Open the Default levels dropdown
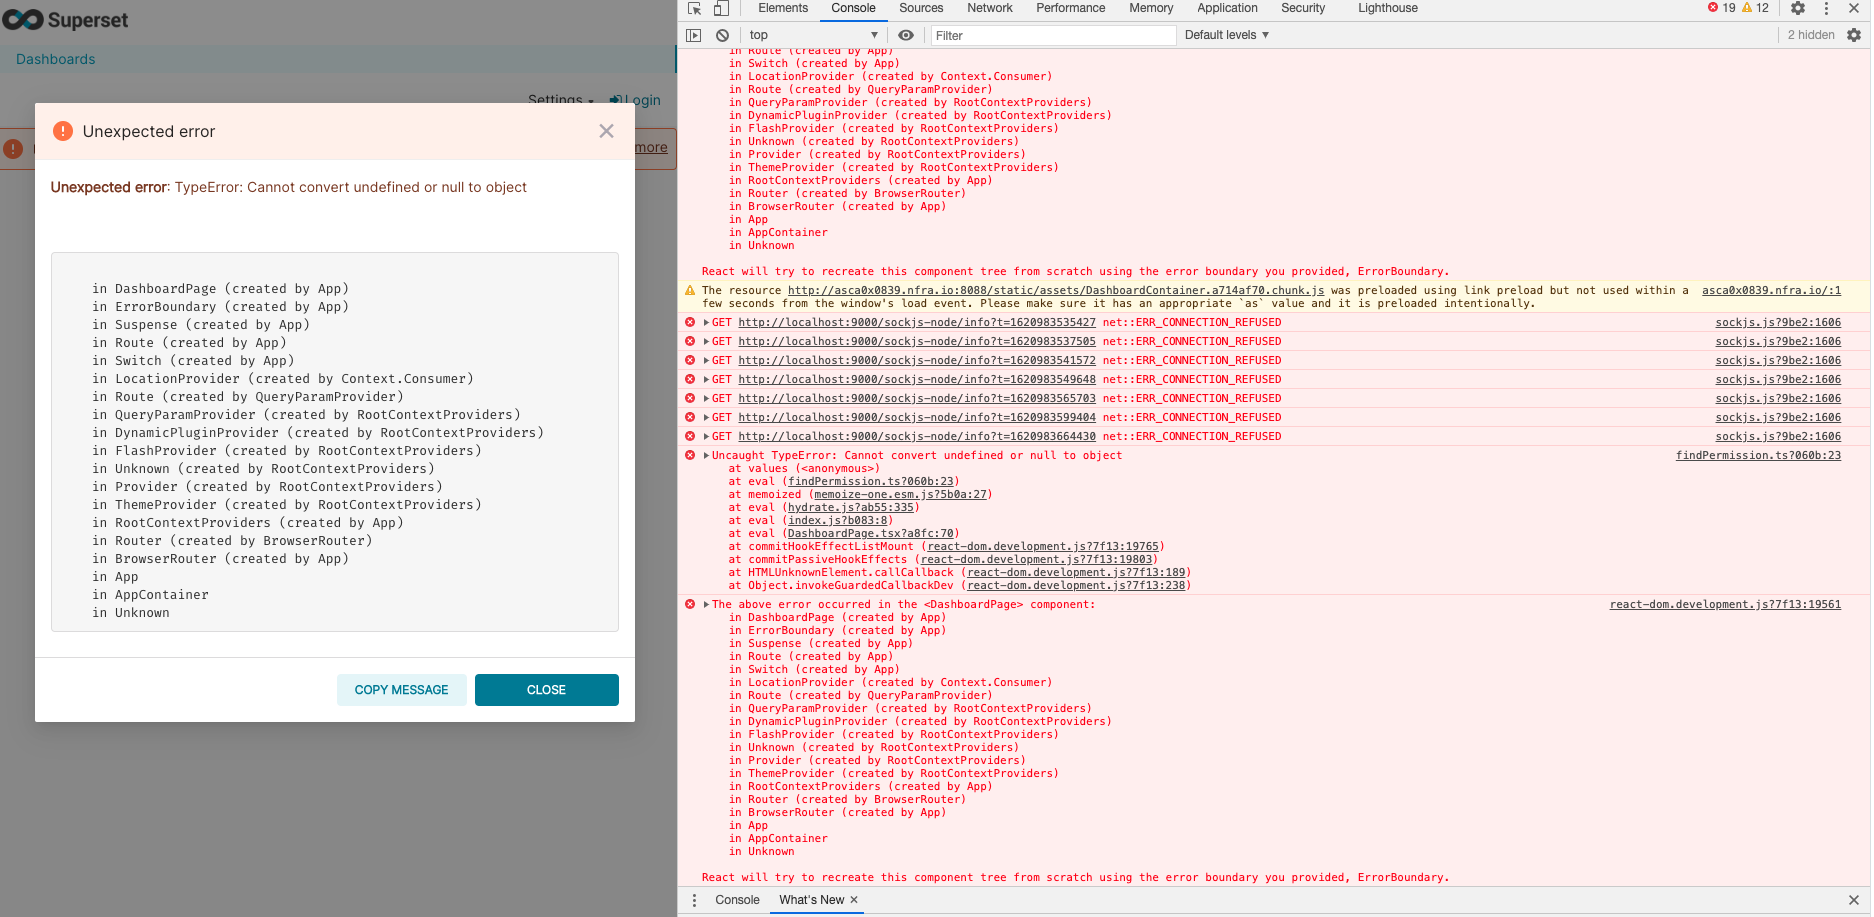This screenshot has width=1874, height=917. coord(1224,34)
